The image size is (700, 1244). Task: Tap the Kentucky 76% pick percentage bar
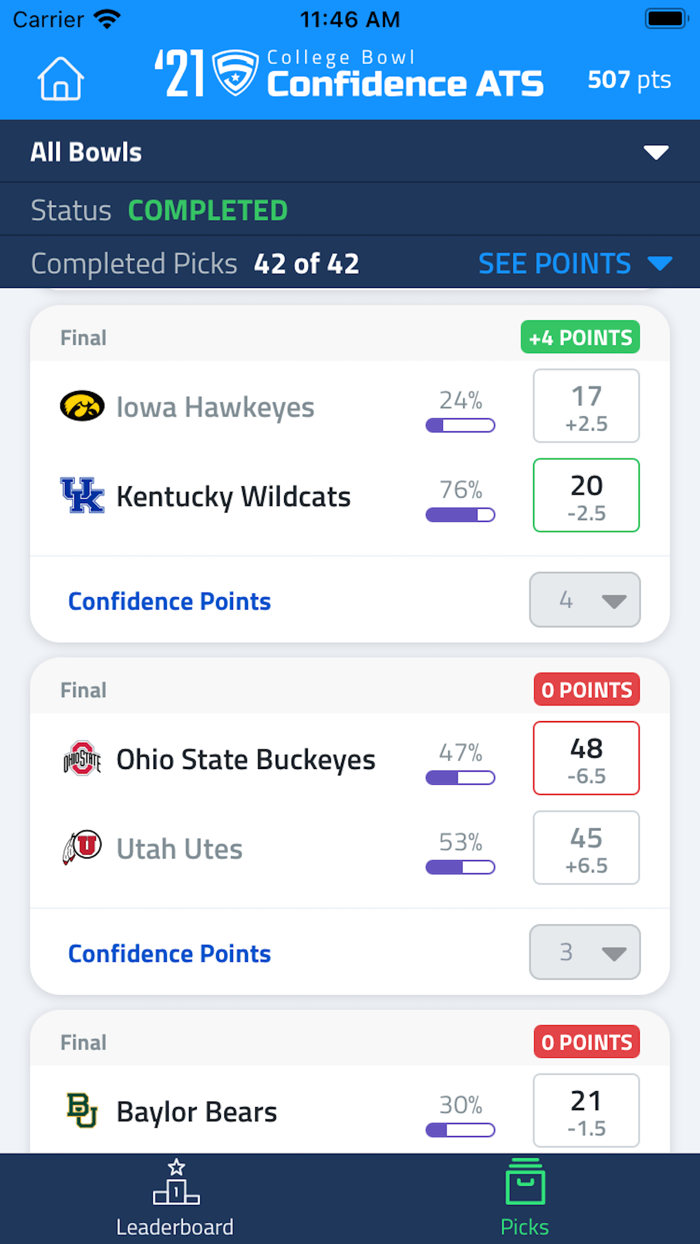460,514
